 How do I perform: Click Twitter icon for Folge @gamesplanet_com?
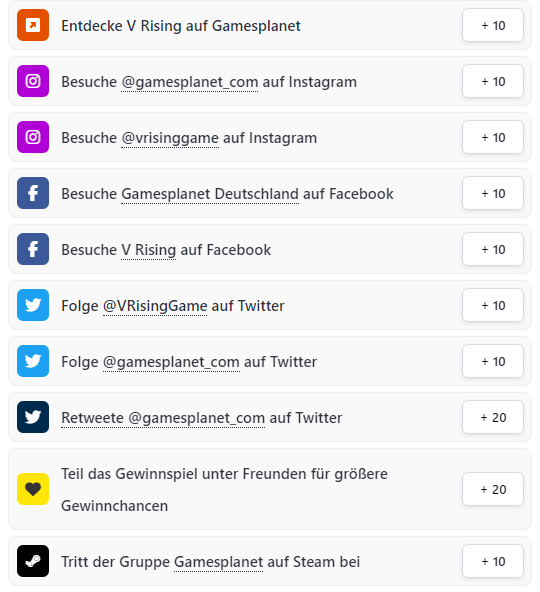[33, 361]
